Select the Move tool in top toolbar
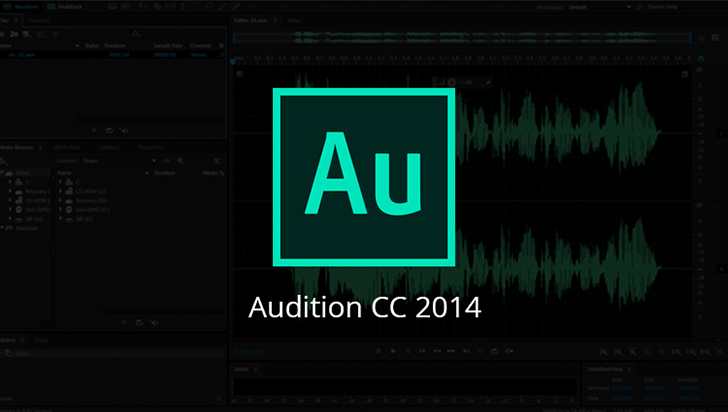Image resolution: width=728 pixels, height=412 pixels. click(x=143, y=7)
